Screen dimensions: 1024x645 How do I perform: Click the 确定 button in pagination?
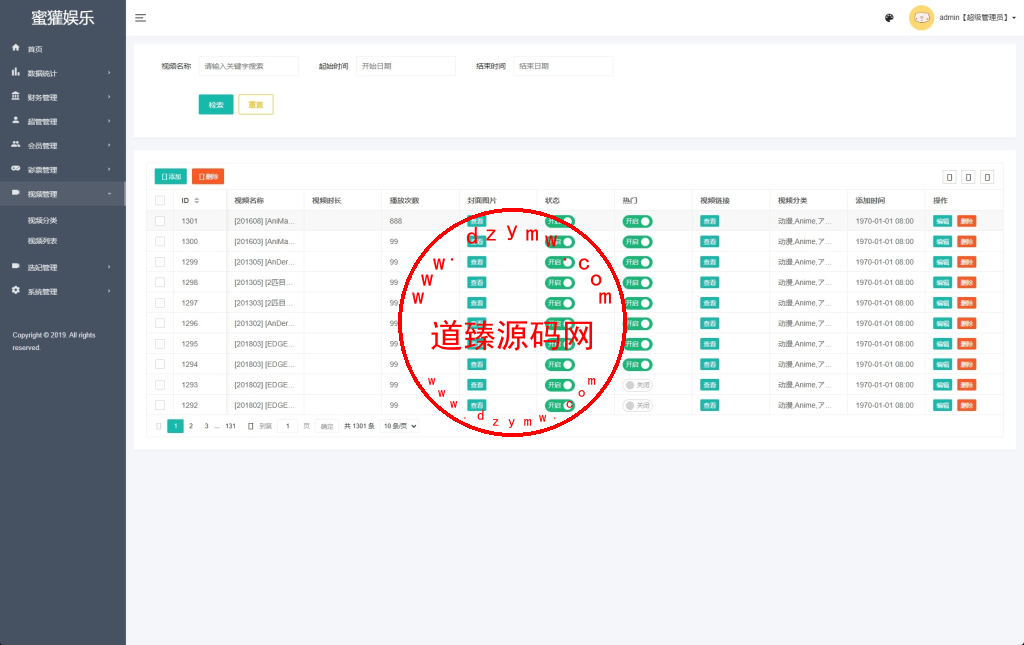pyautogui.click(x=327, y=426)
